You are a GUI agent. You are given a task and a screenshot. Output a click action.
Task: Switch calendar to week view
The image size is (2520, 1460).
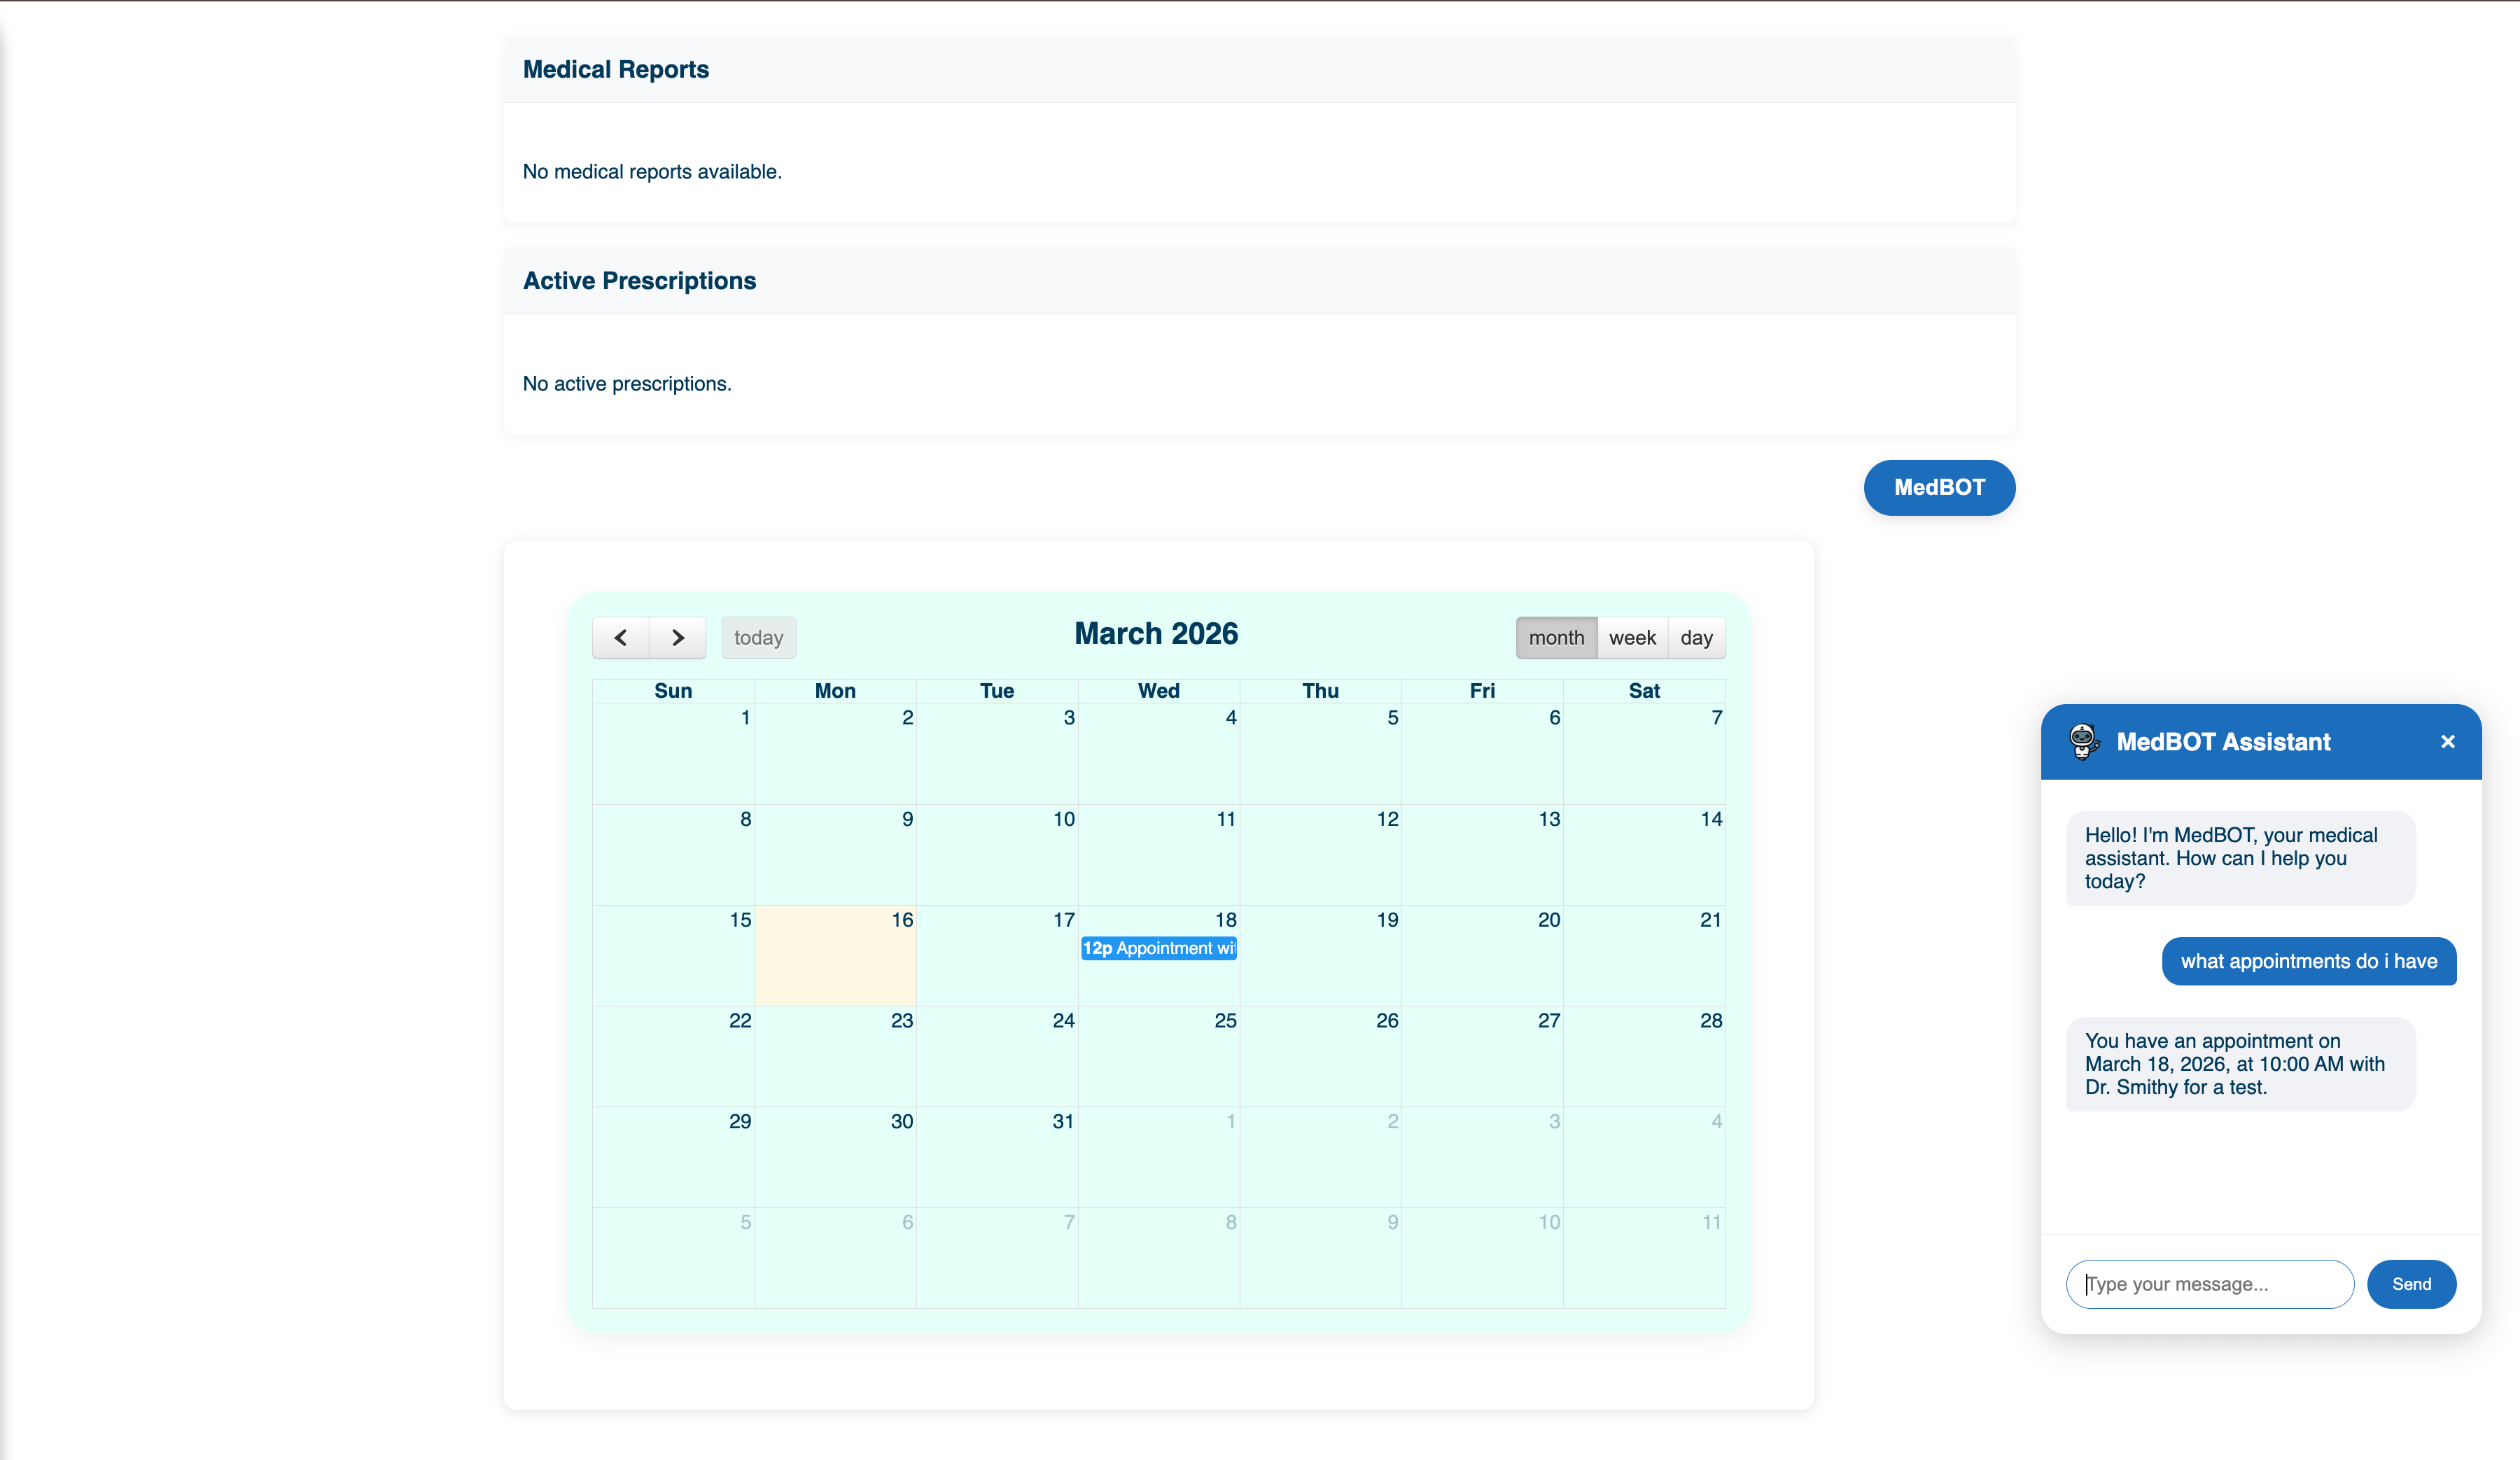[1632, 637]
